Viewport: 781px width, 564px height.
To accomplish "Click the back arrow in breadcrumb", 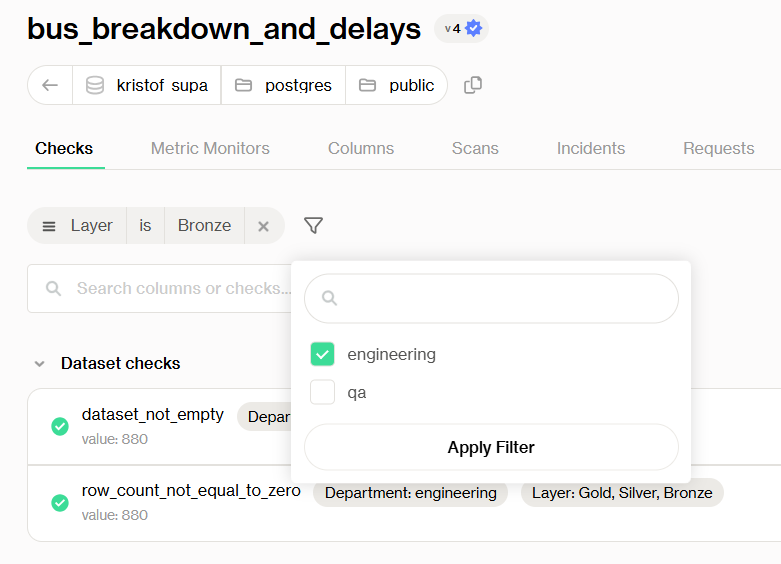I will tap(50, 86).
